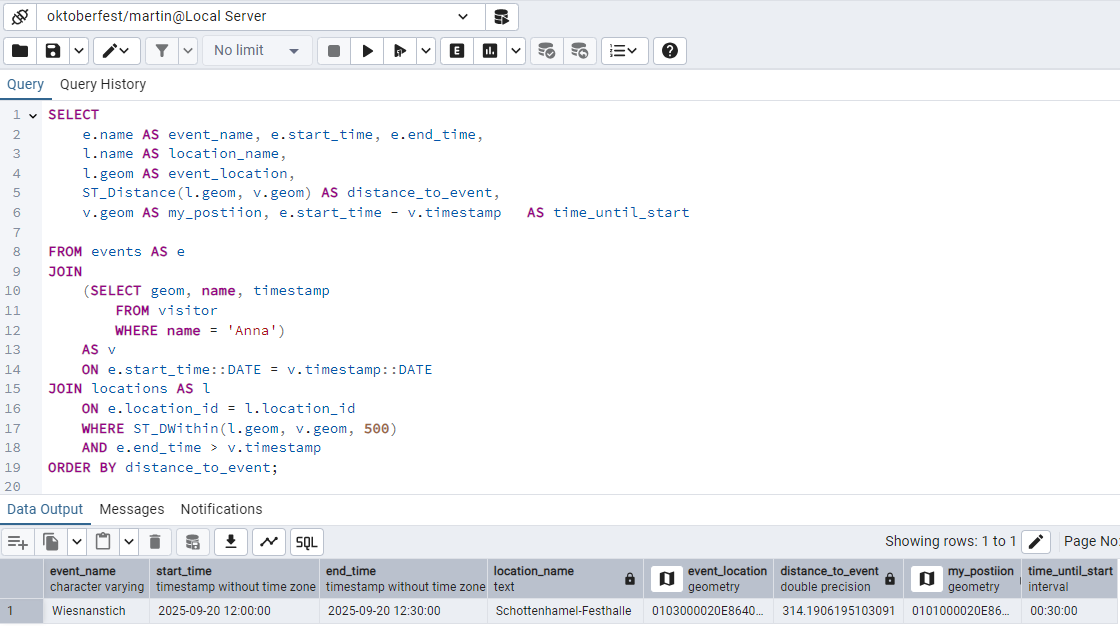
Task: Click the 0103000020E8640 geometry cell
Action: pos(708,611)
